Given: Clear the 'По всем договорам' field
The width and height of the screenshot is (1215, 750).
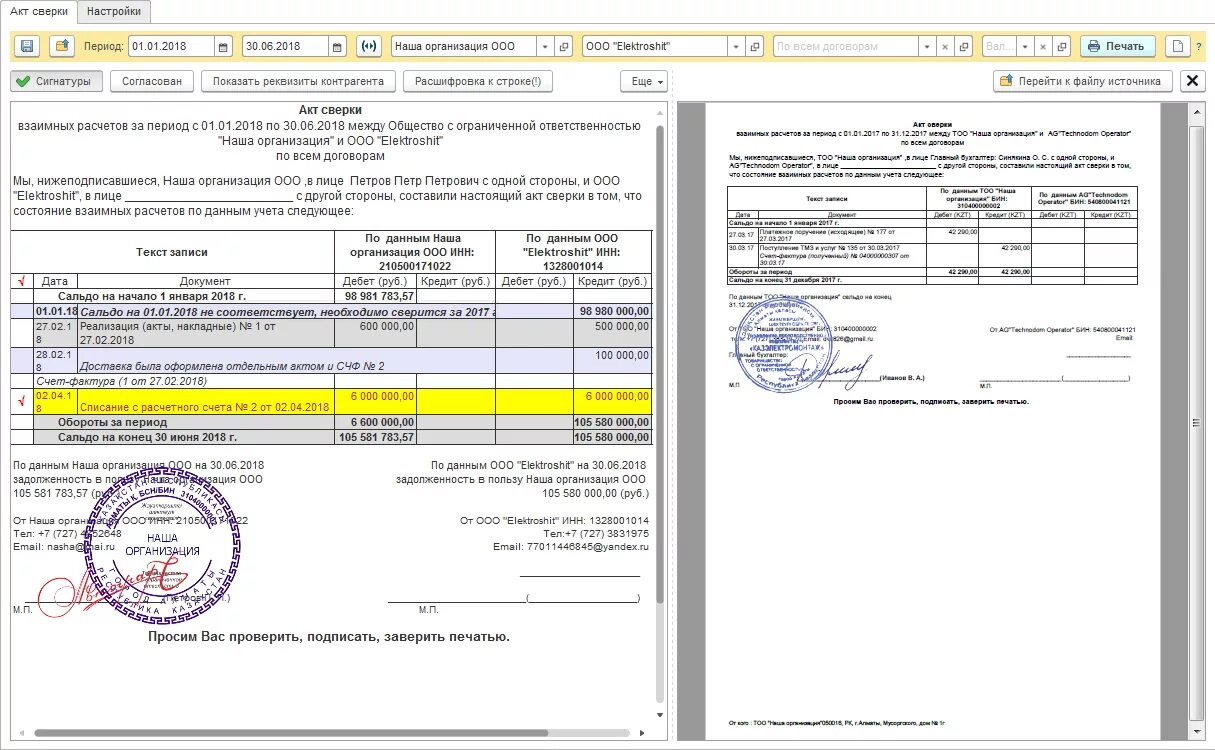Looking at the screenshot, I should point(946,46).
